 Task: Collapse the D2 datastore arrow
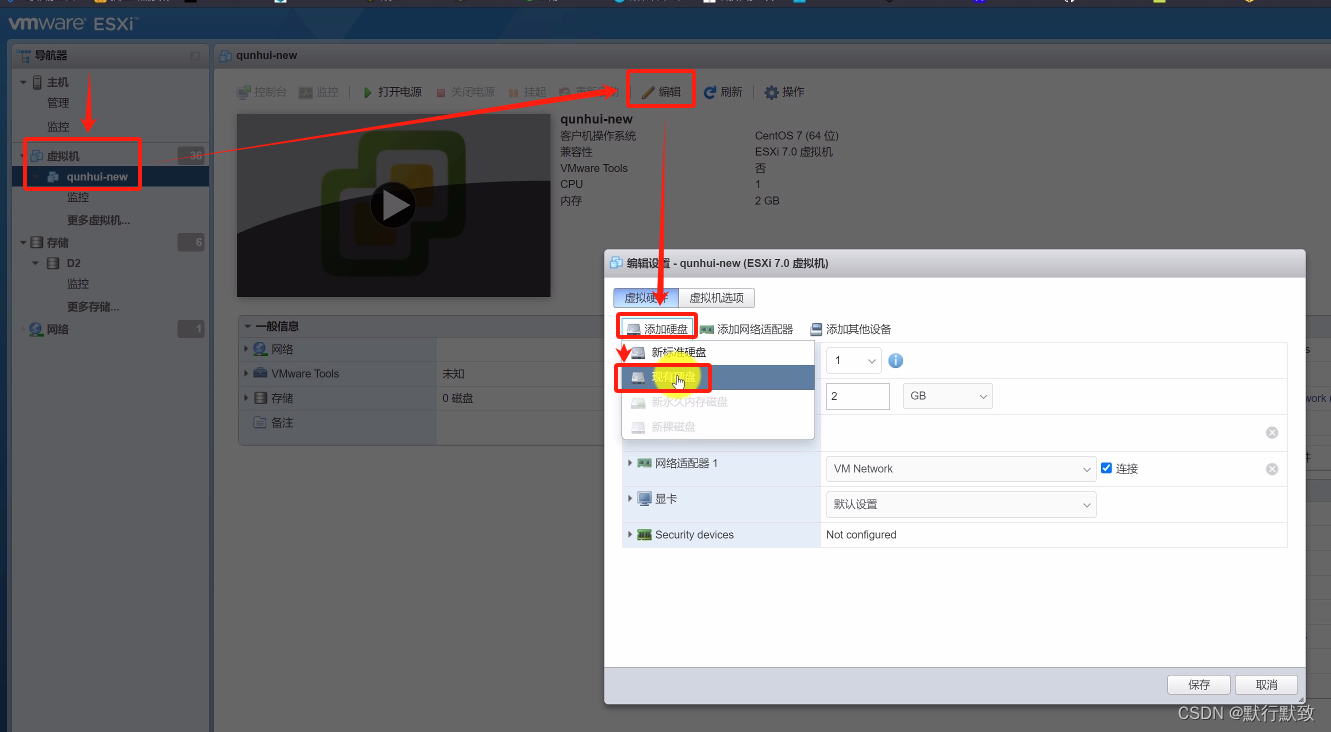(x=36, y=263)
